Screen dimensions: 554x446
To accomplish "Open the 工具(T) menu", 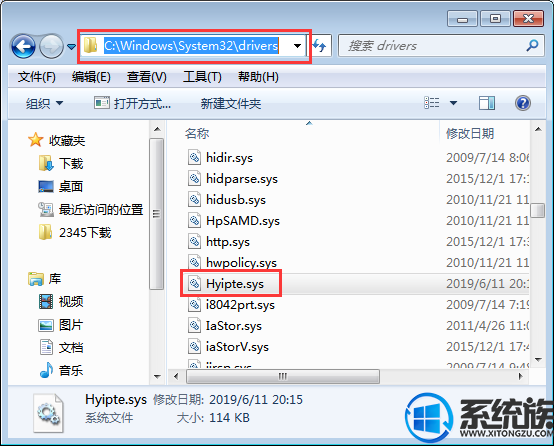I will click(202, 77).
